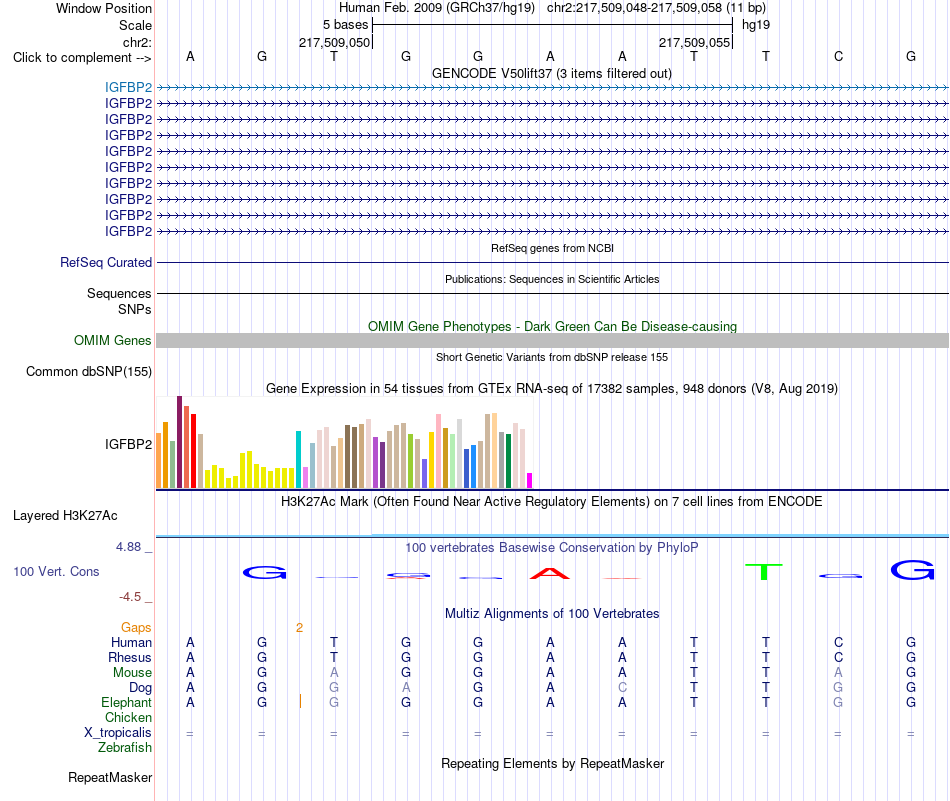Click the Dog species label
The width and height of the screenshot is (950, 801).
(140, 688)
